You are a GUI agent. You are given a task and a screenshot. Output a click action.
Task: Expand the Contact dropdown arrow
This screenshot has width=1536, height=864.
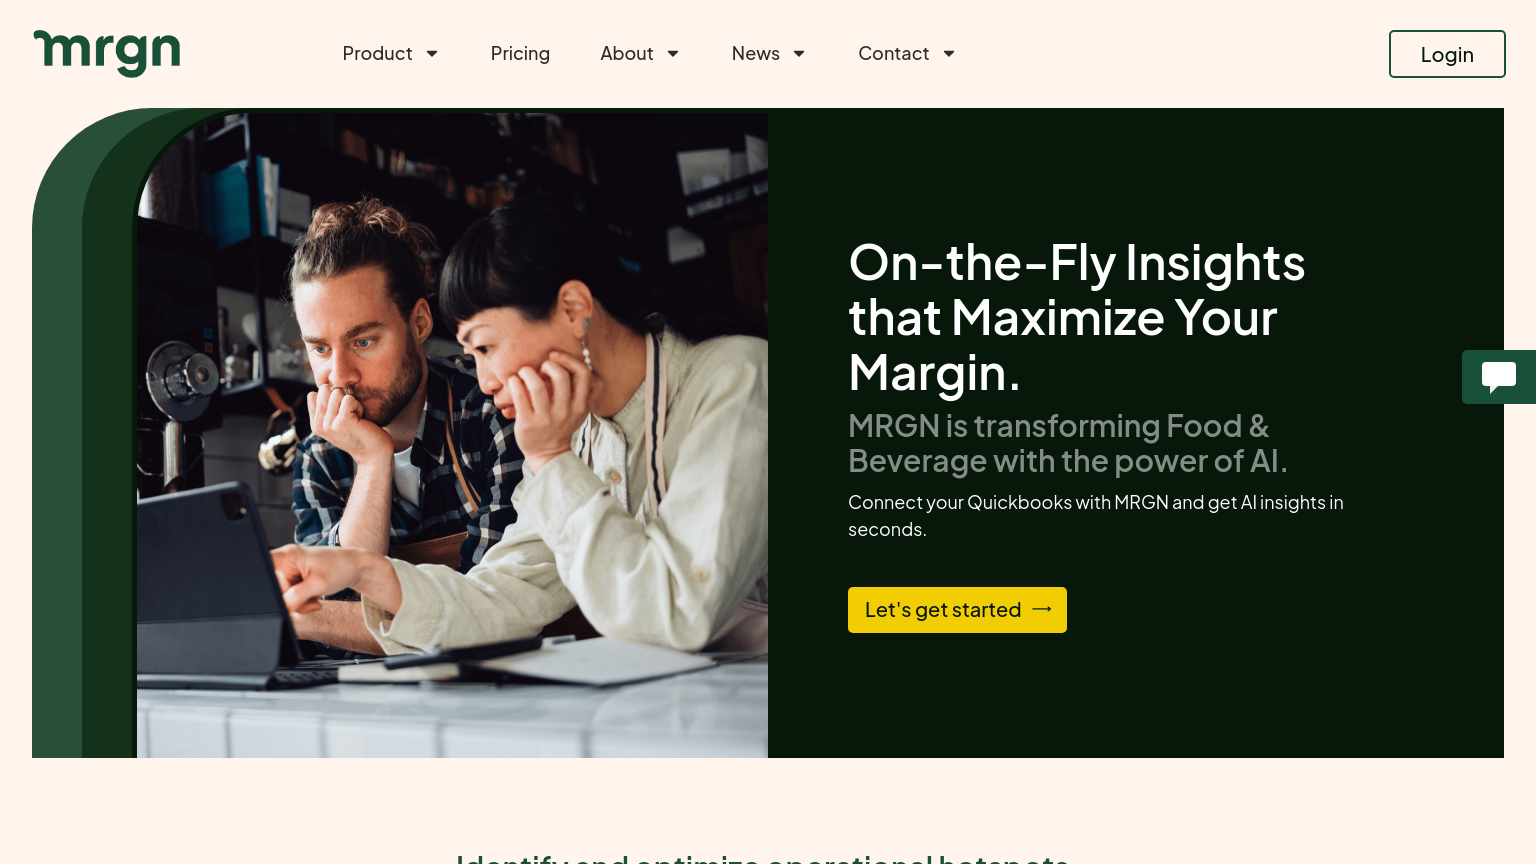coord(949,54)
